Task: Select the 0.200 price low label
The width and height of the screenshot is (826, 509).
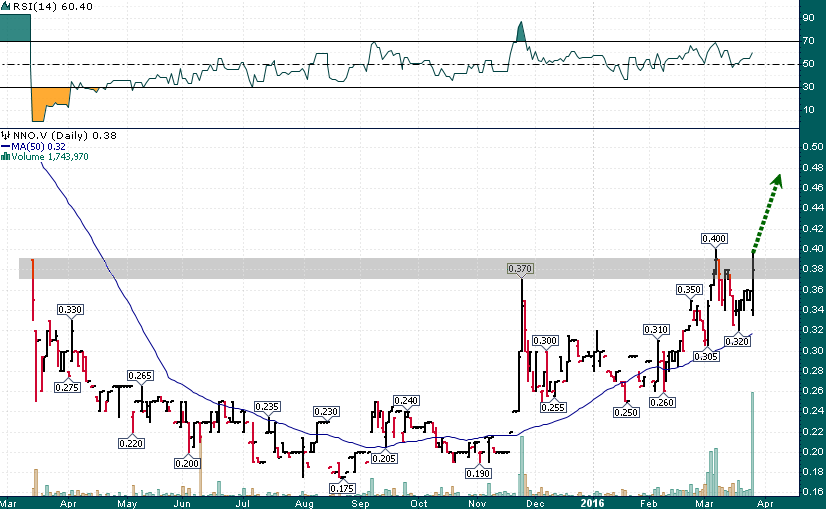Action: [187, 463]
